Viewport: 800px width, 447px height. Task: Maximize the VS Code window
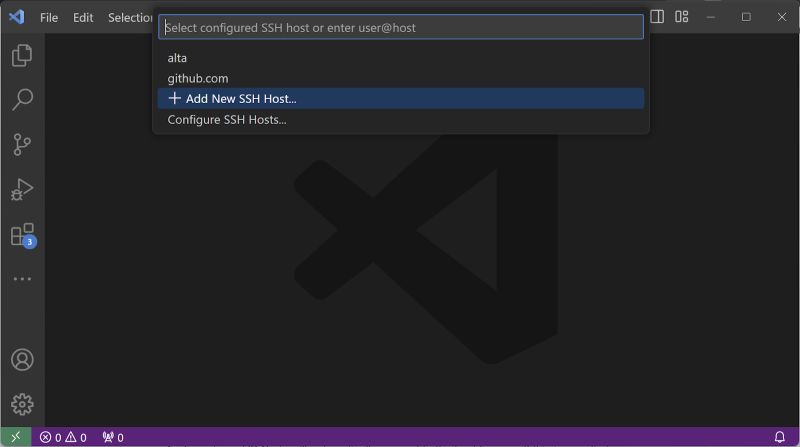point(746,17)
